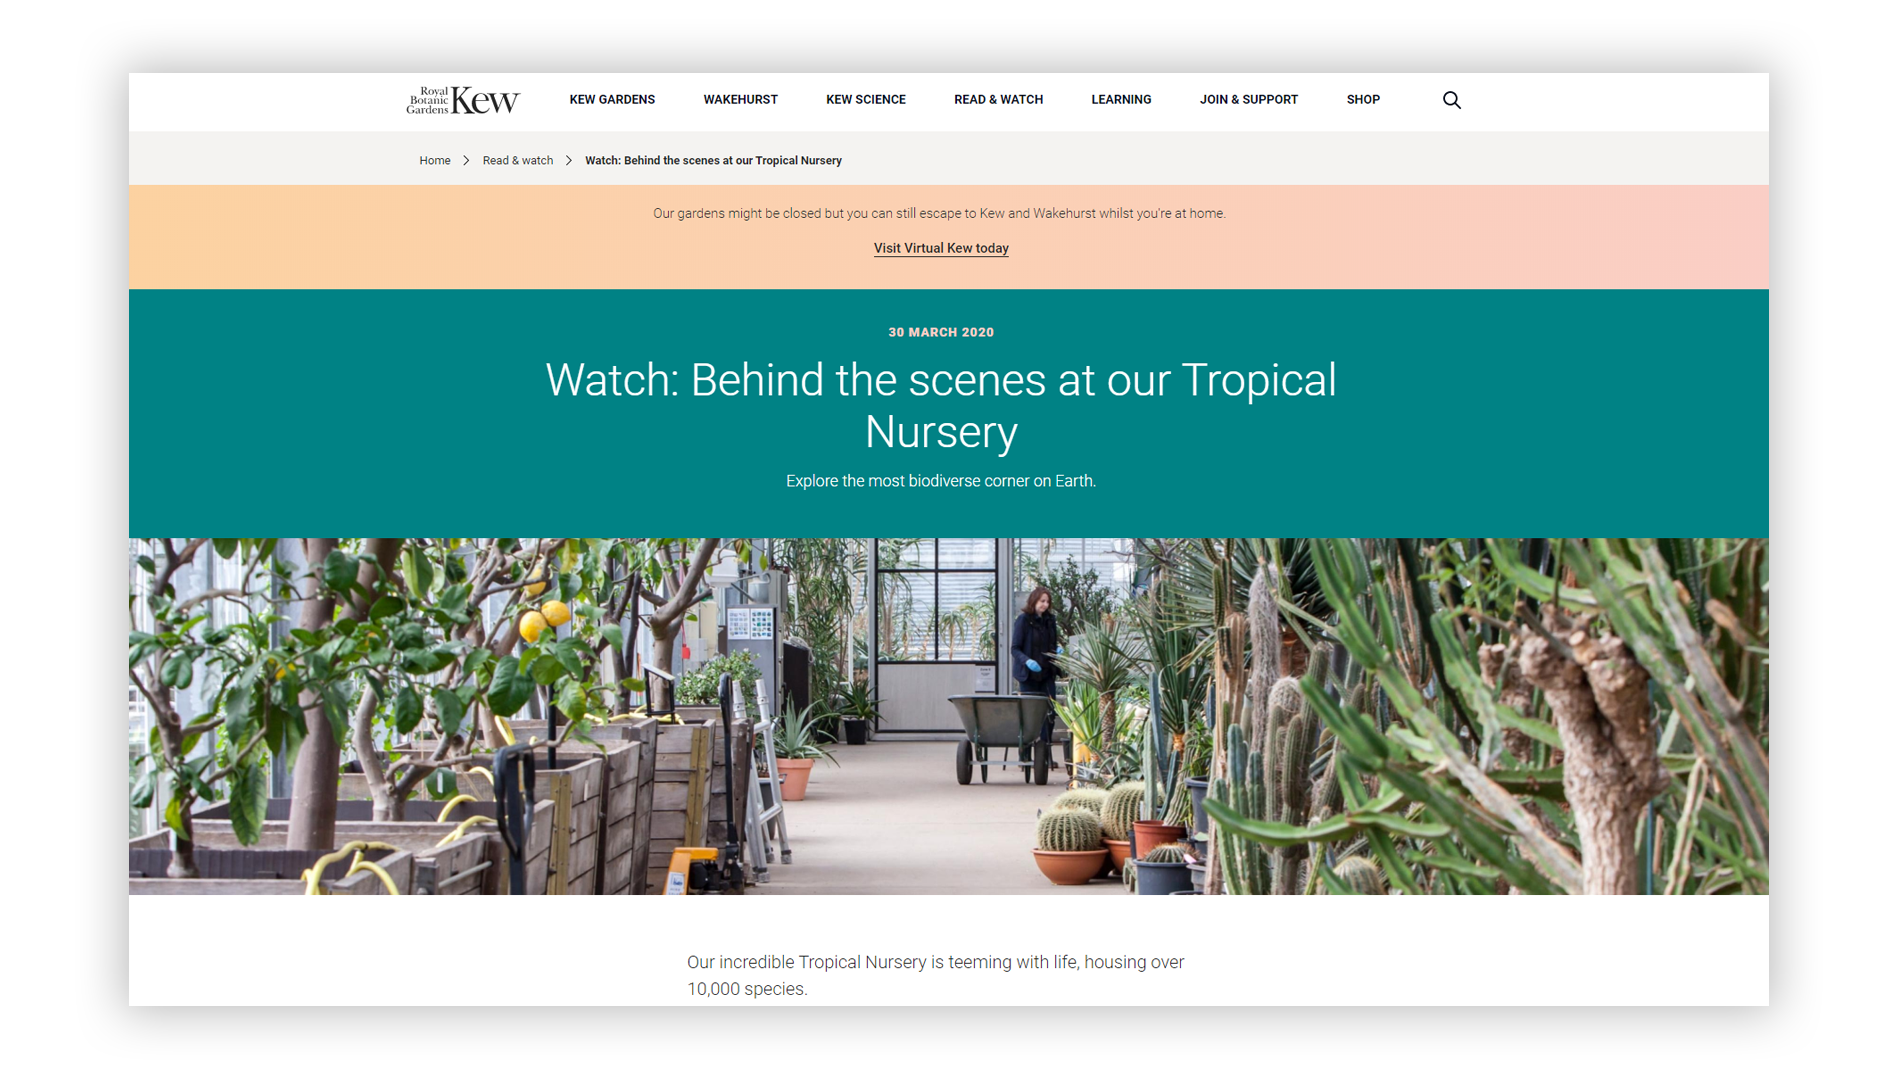This screenshot has width=1899, height=1080.
Task: Click the chevron right after Home breadcrumb
Action: click(x=466, y=161)
